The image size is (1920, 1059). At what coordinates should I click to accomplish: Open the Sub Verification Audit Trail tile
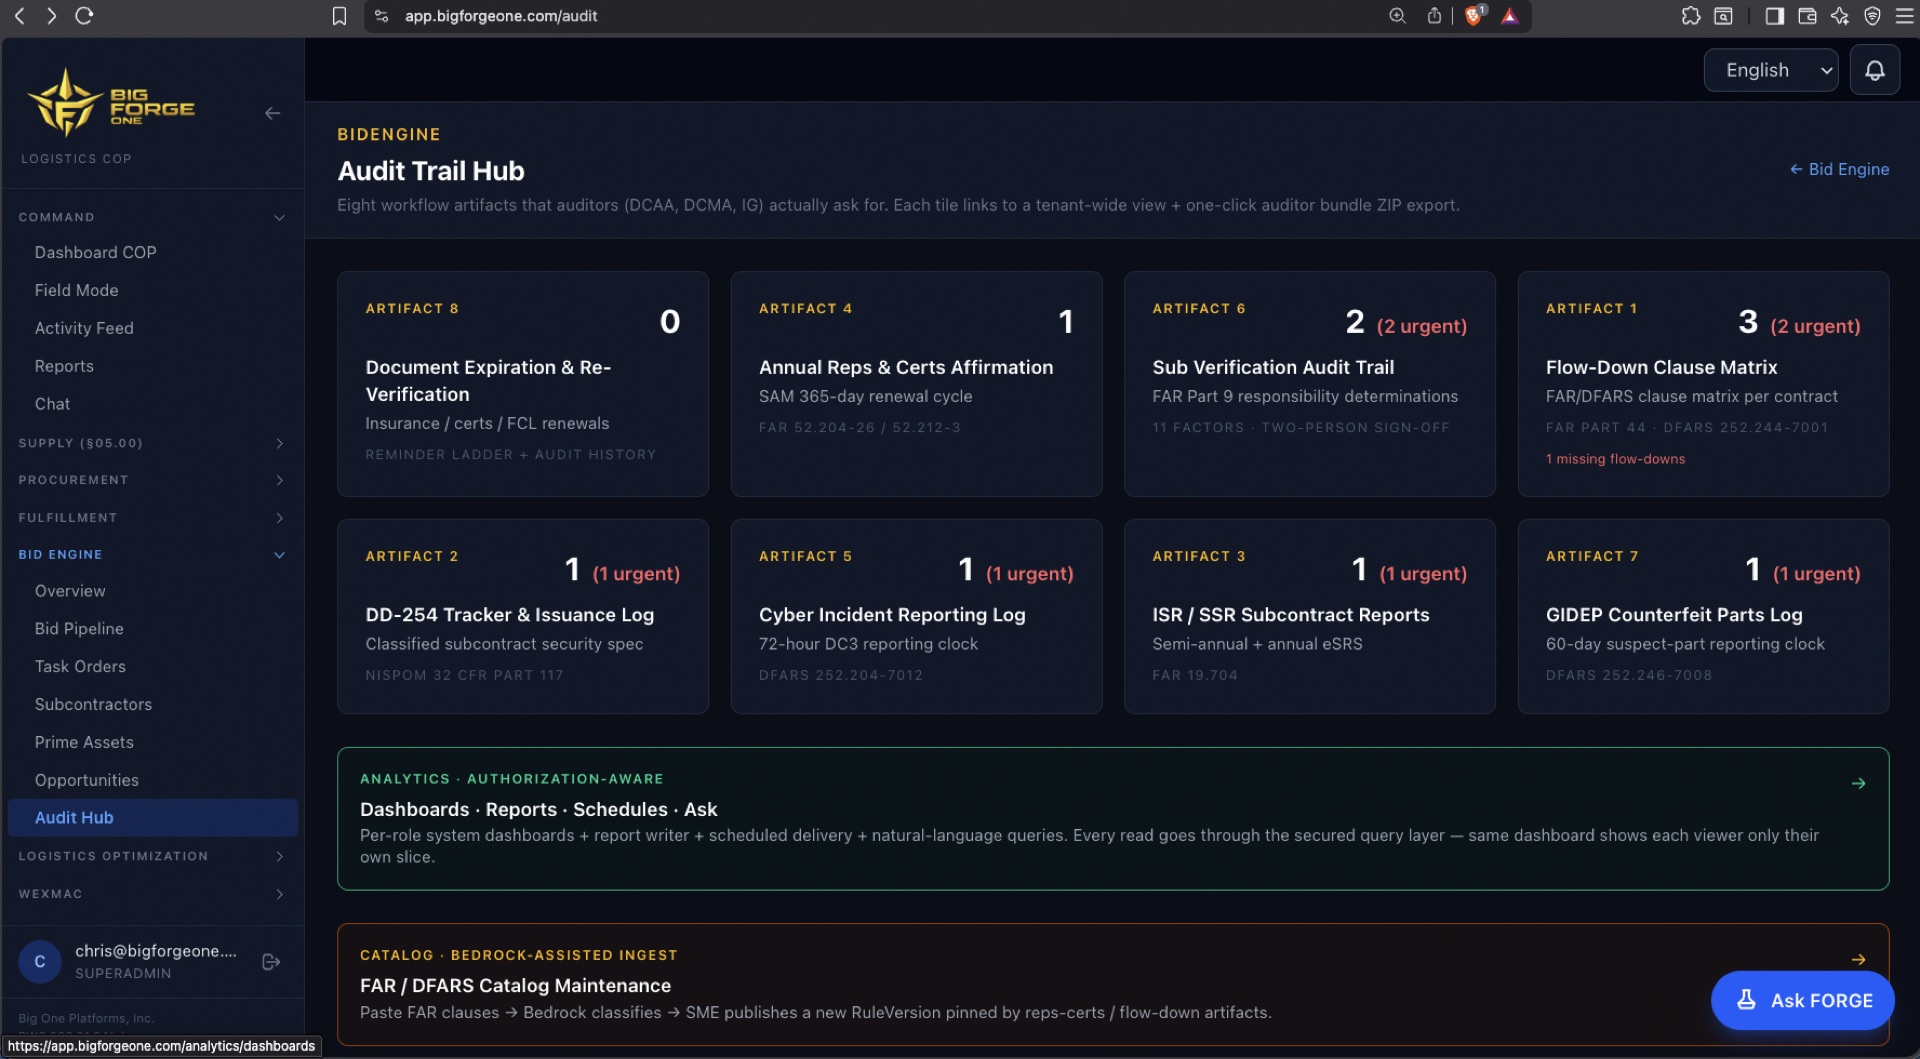(1310, 384)
